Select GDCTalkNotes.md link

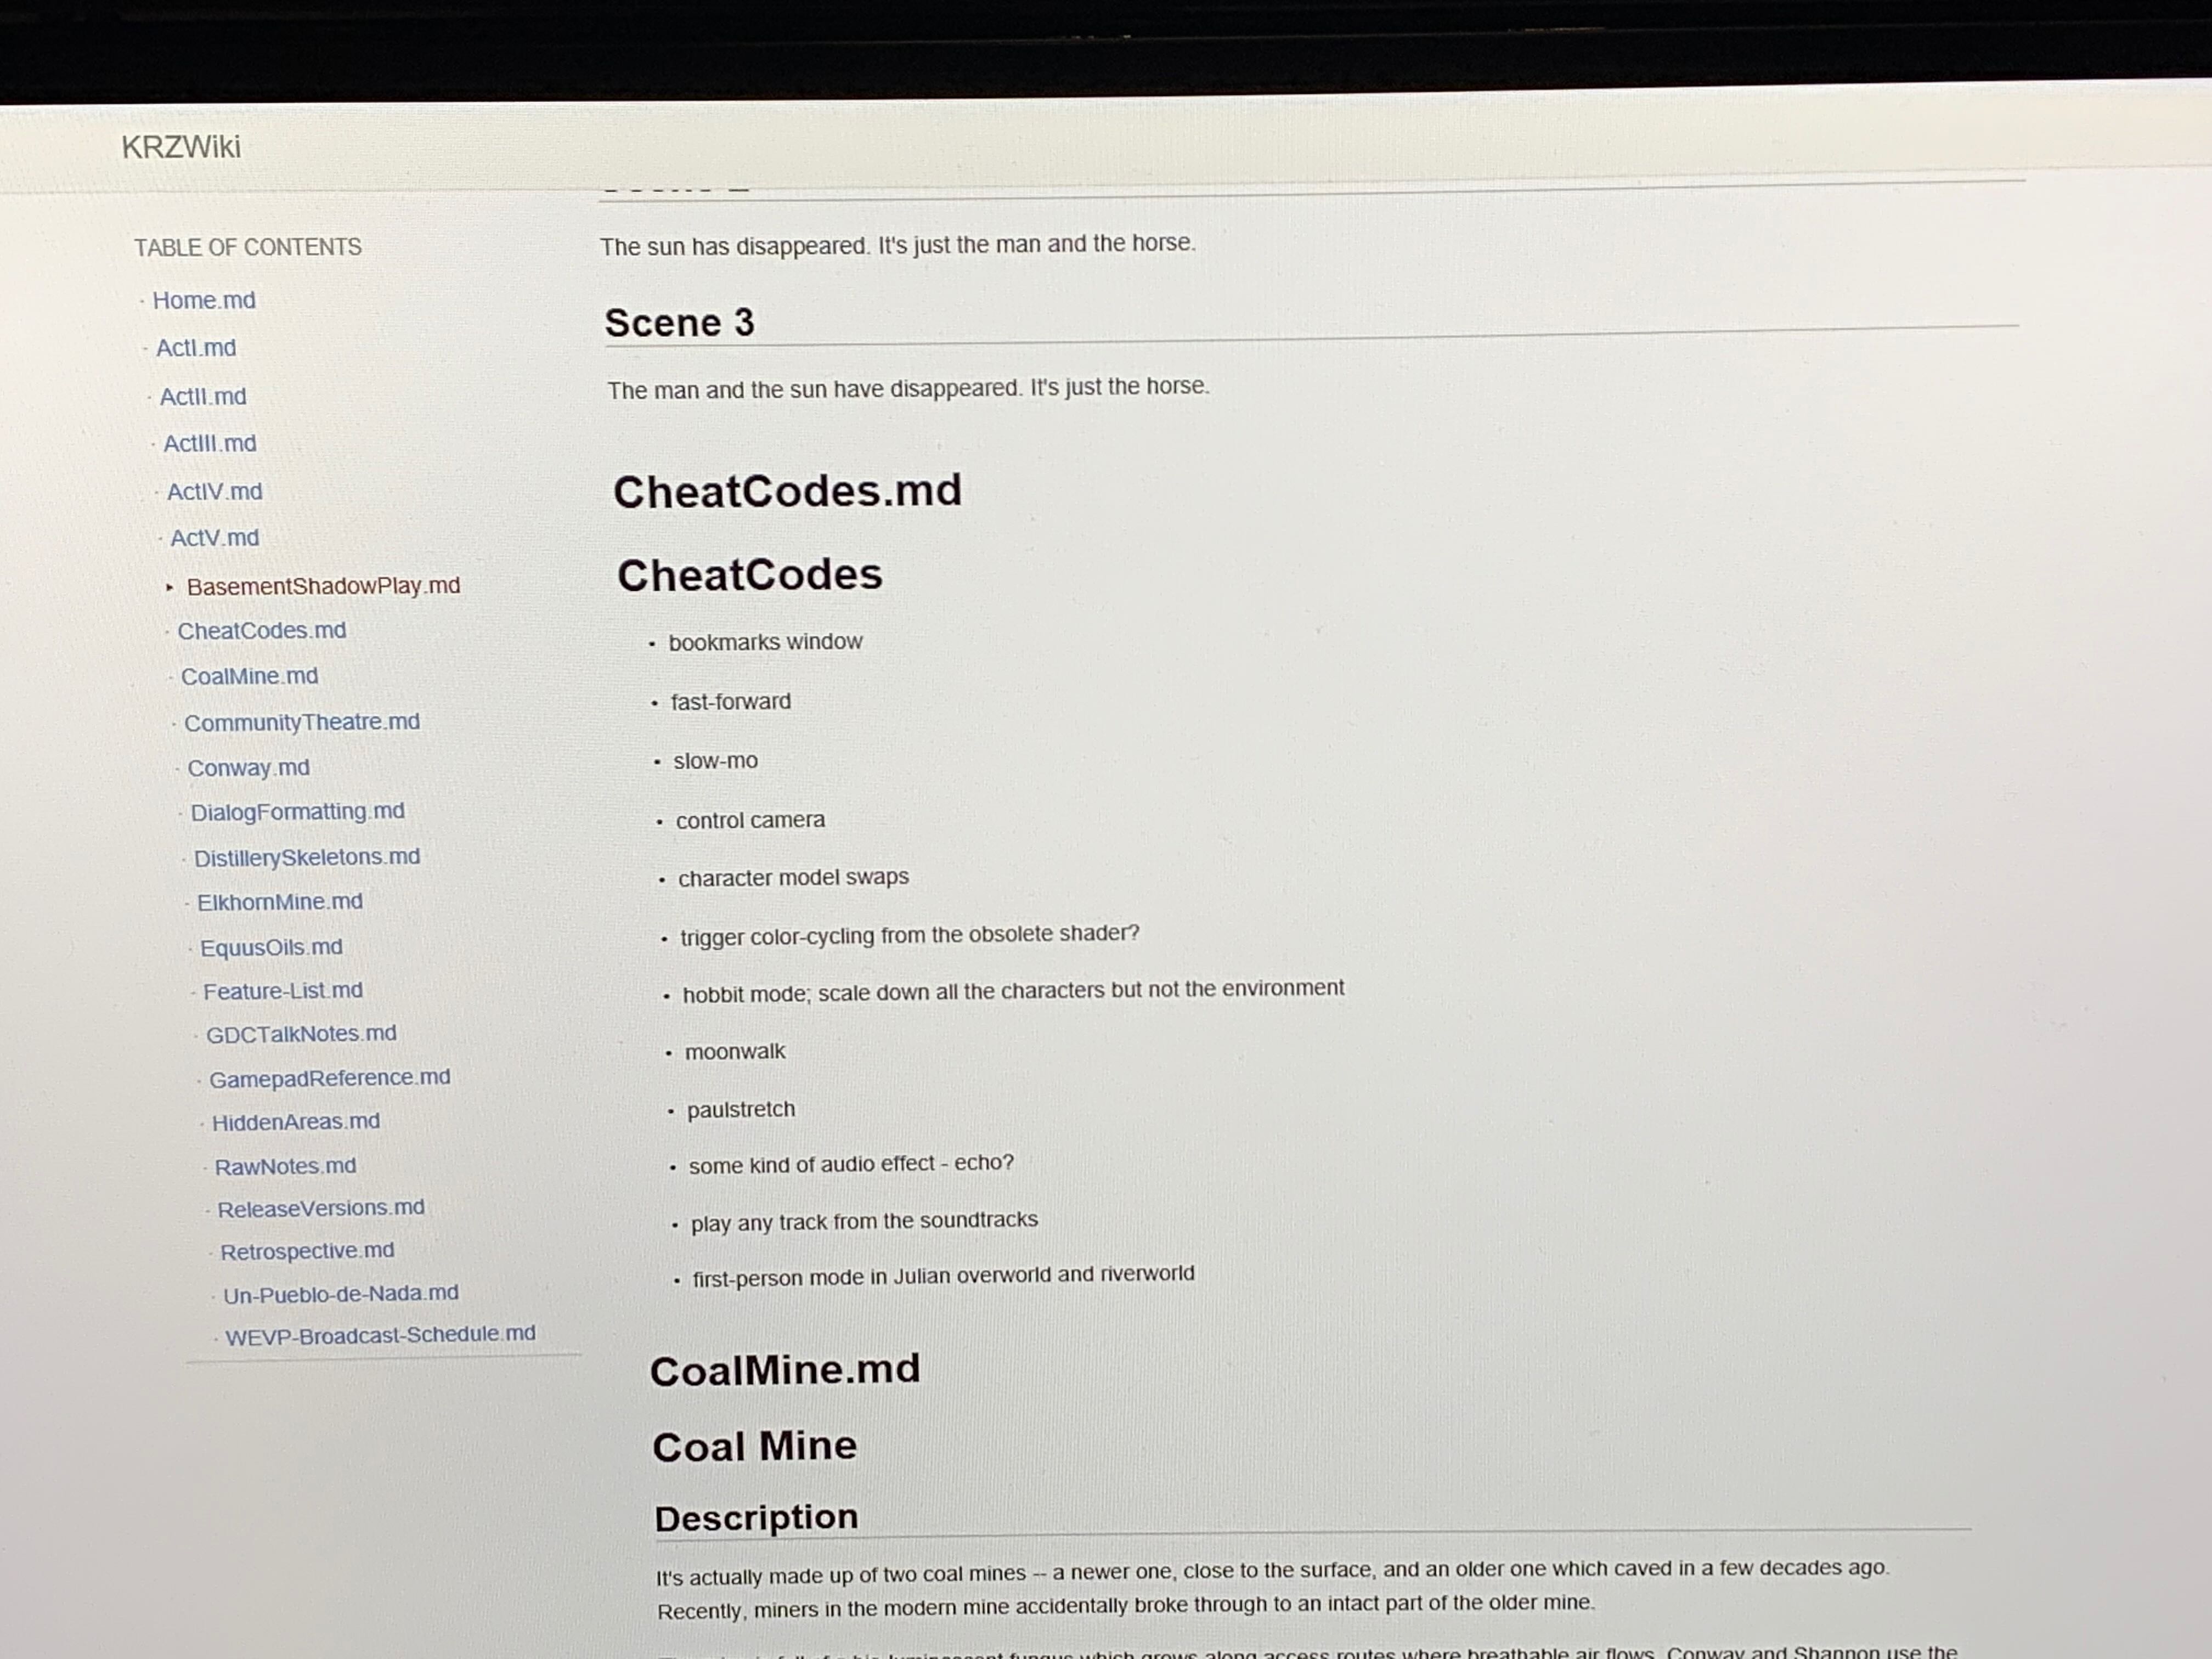(301, 1034)
